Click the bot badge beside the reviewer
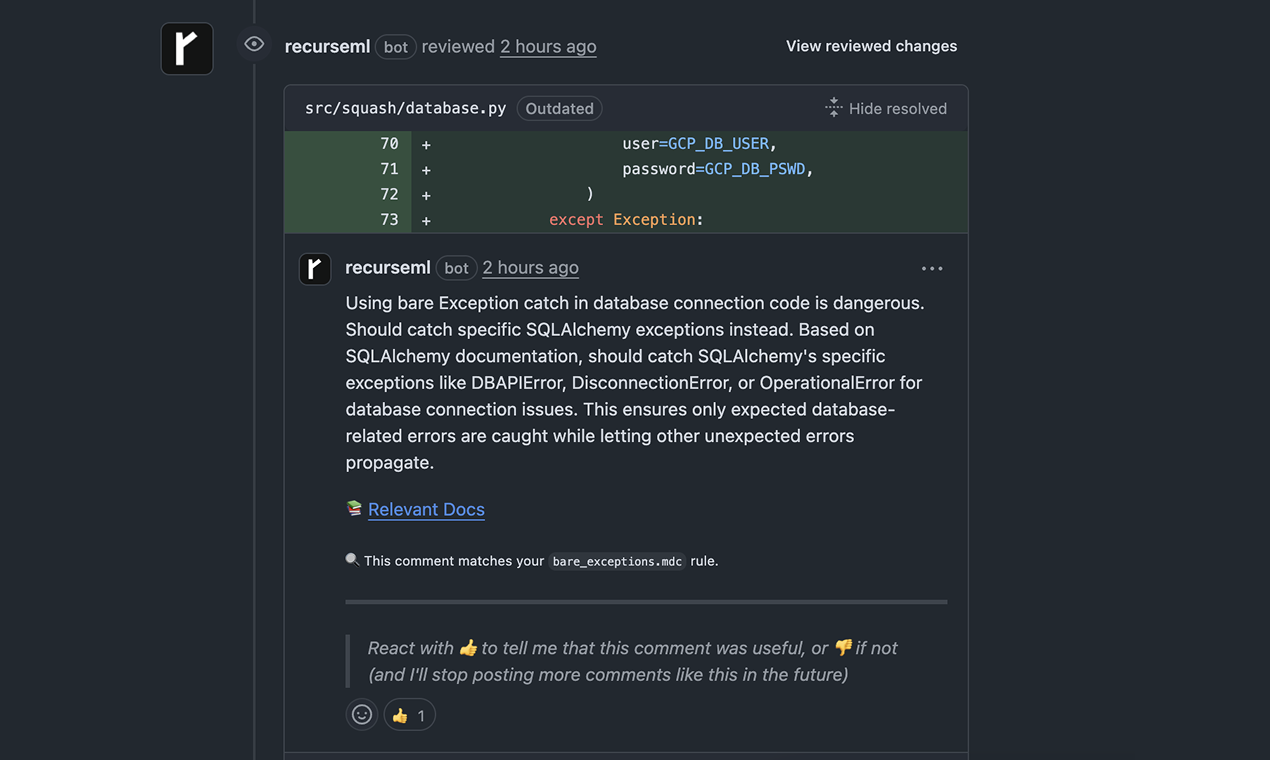Screen dimensions: 1270x760 [x=396, y=47]
